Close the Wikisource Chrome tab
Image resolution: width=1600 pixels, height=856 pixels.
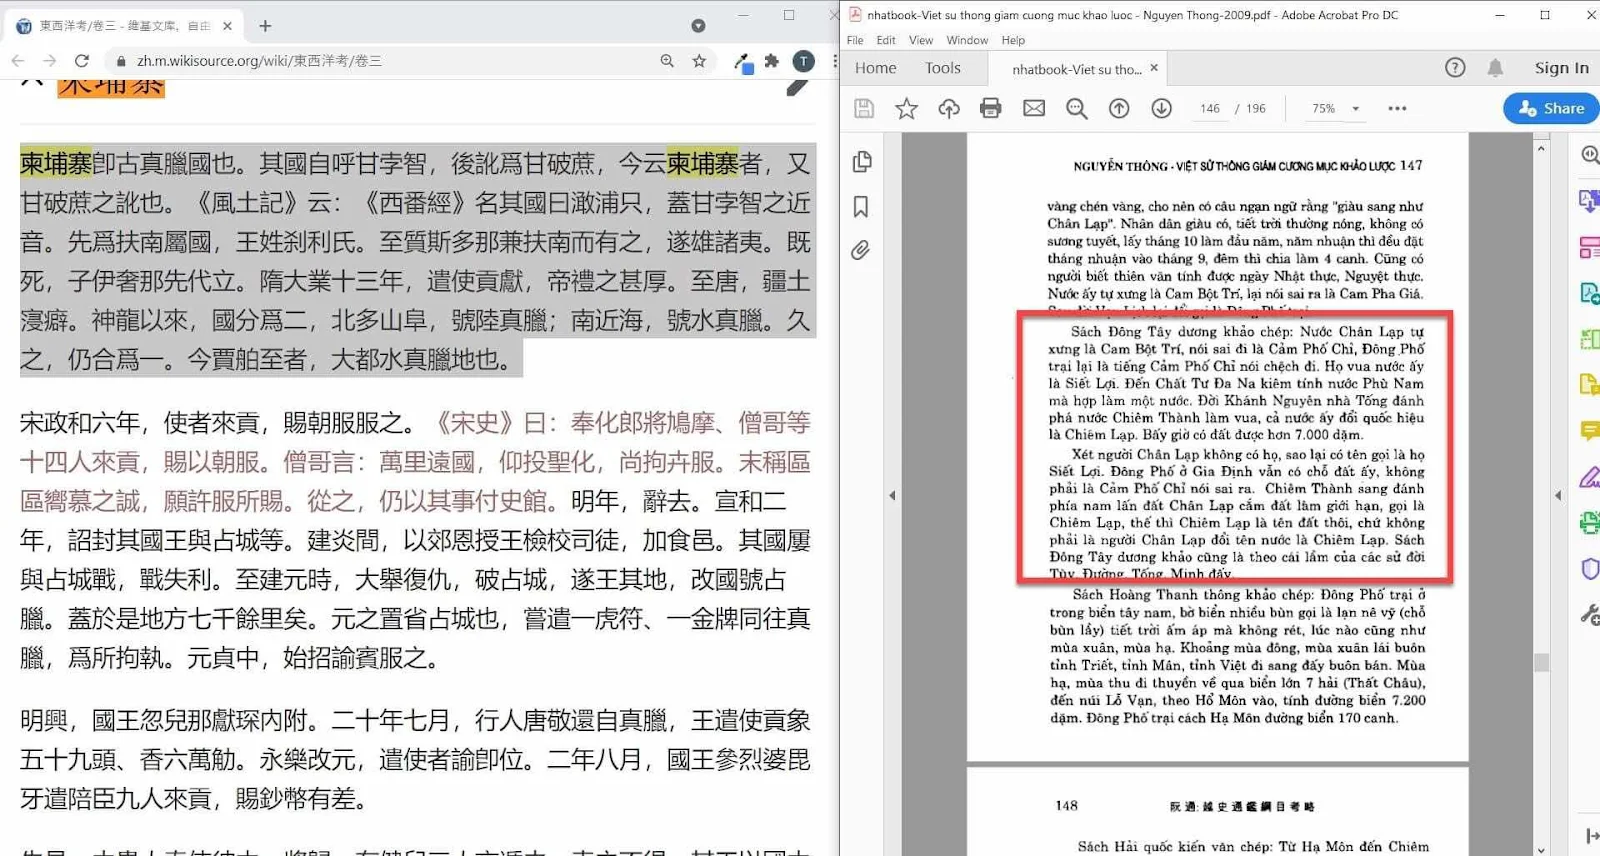tap(227, 26)
